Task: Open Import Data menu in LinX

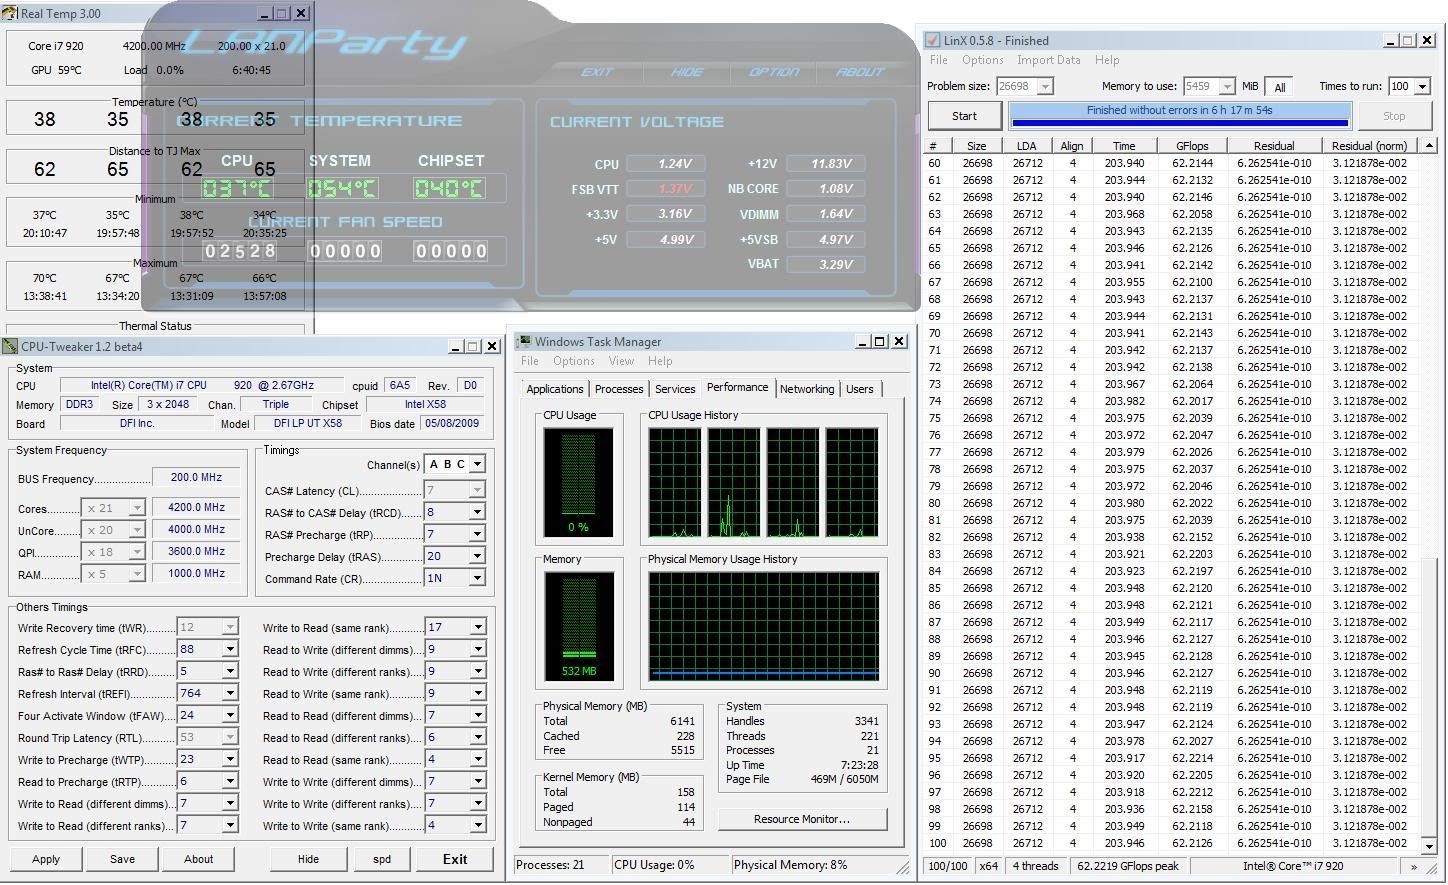Action: [1048, 60]
